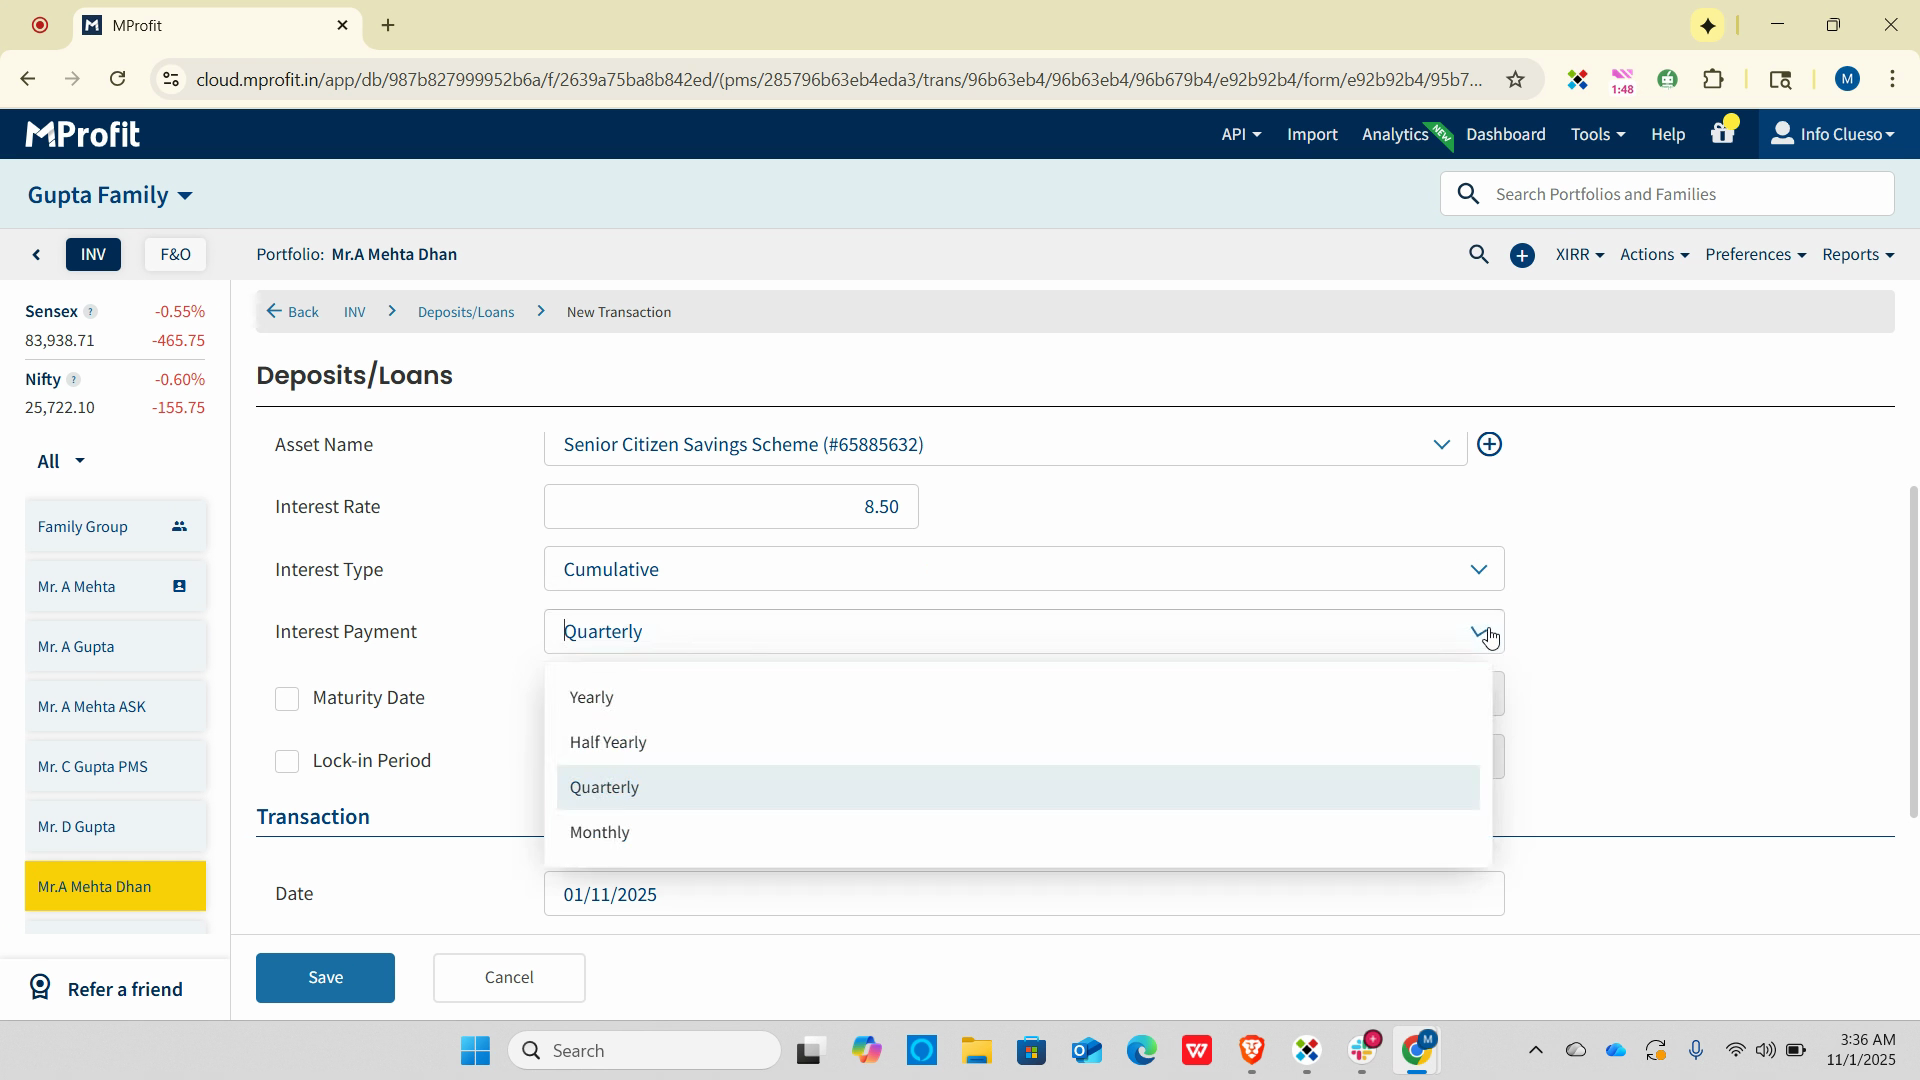Open the gift rewards icon

[1722, 133]
